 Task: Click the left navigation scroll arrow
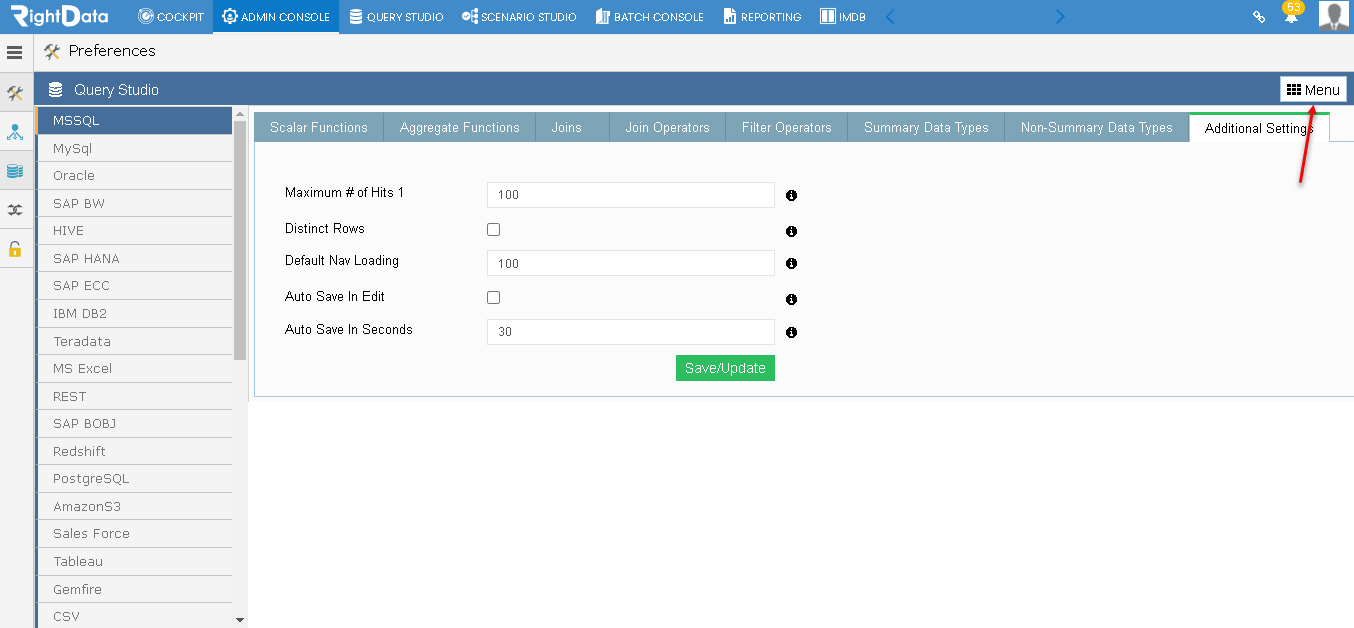pos(891,17)
